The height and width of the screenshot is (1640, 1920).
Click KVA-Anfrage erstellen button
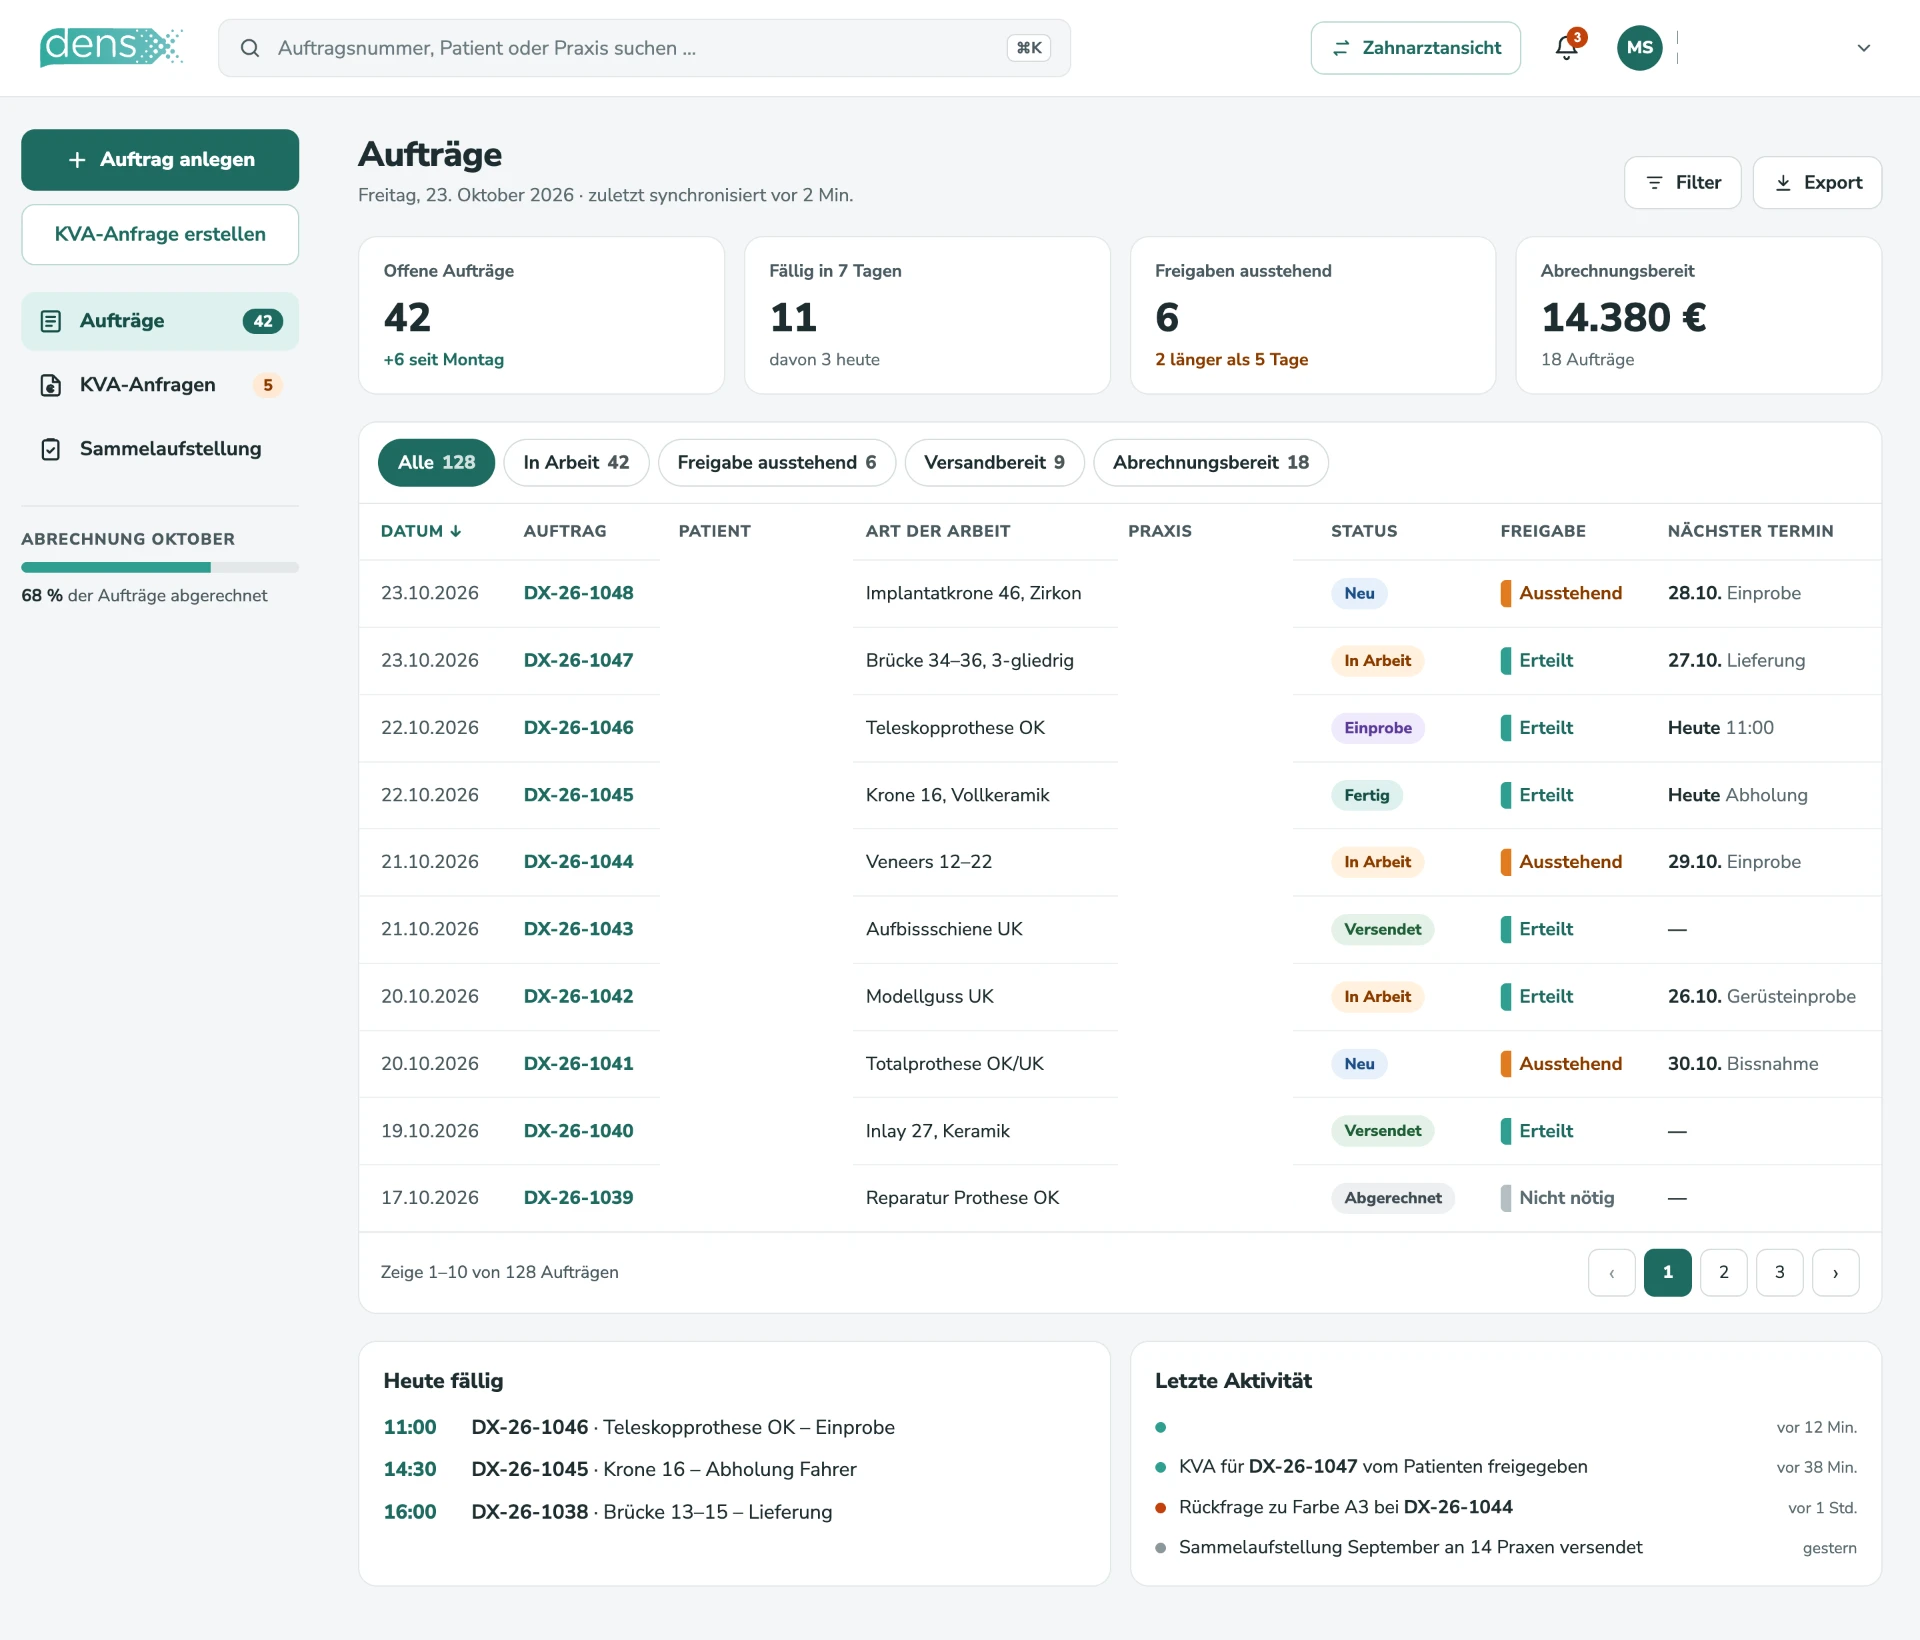[160, 234]
